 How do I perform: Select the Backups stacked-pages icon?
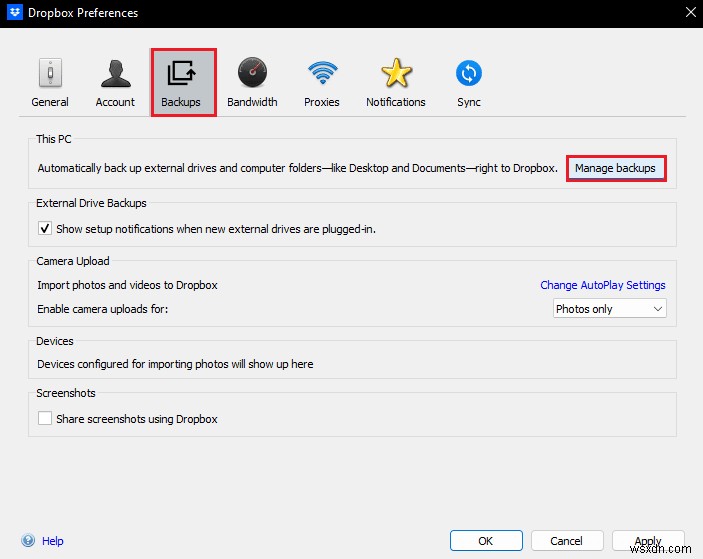coord(181,73)
